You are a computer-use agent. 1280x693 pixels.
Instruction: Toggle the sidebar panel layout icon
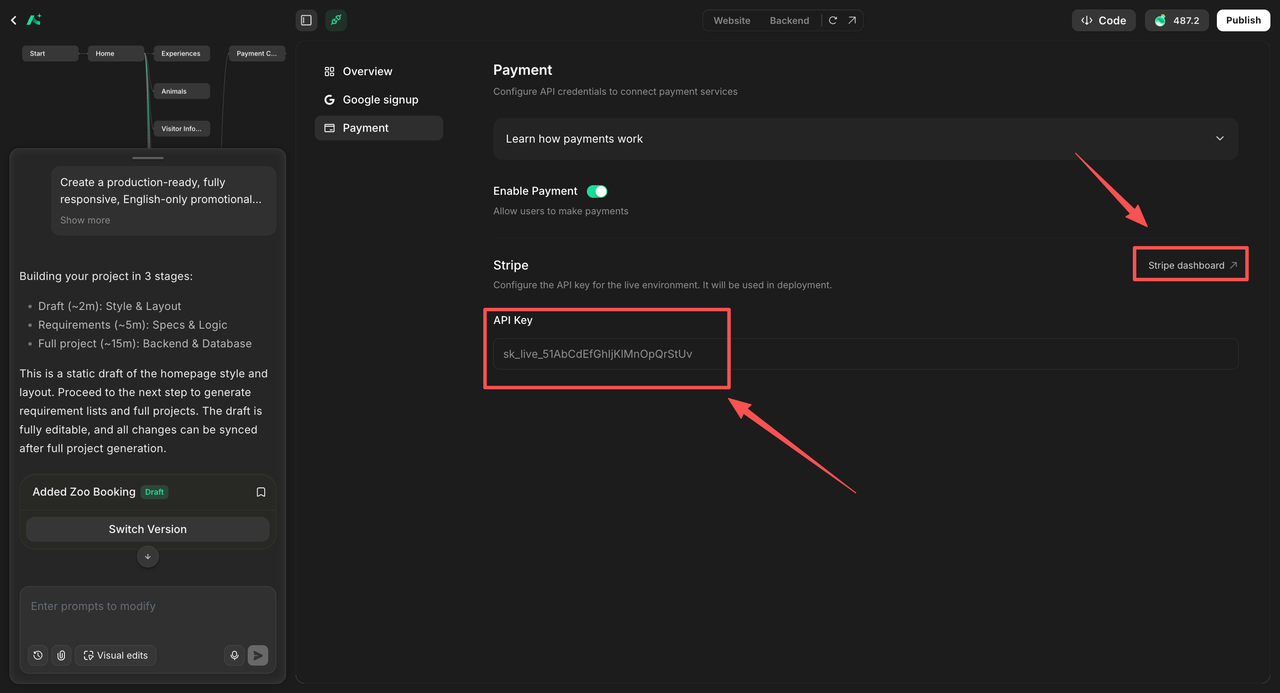[306, 20]
